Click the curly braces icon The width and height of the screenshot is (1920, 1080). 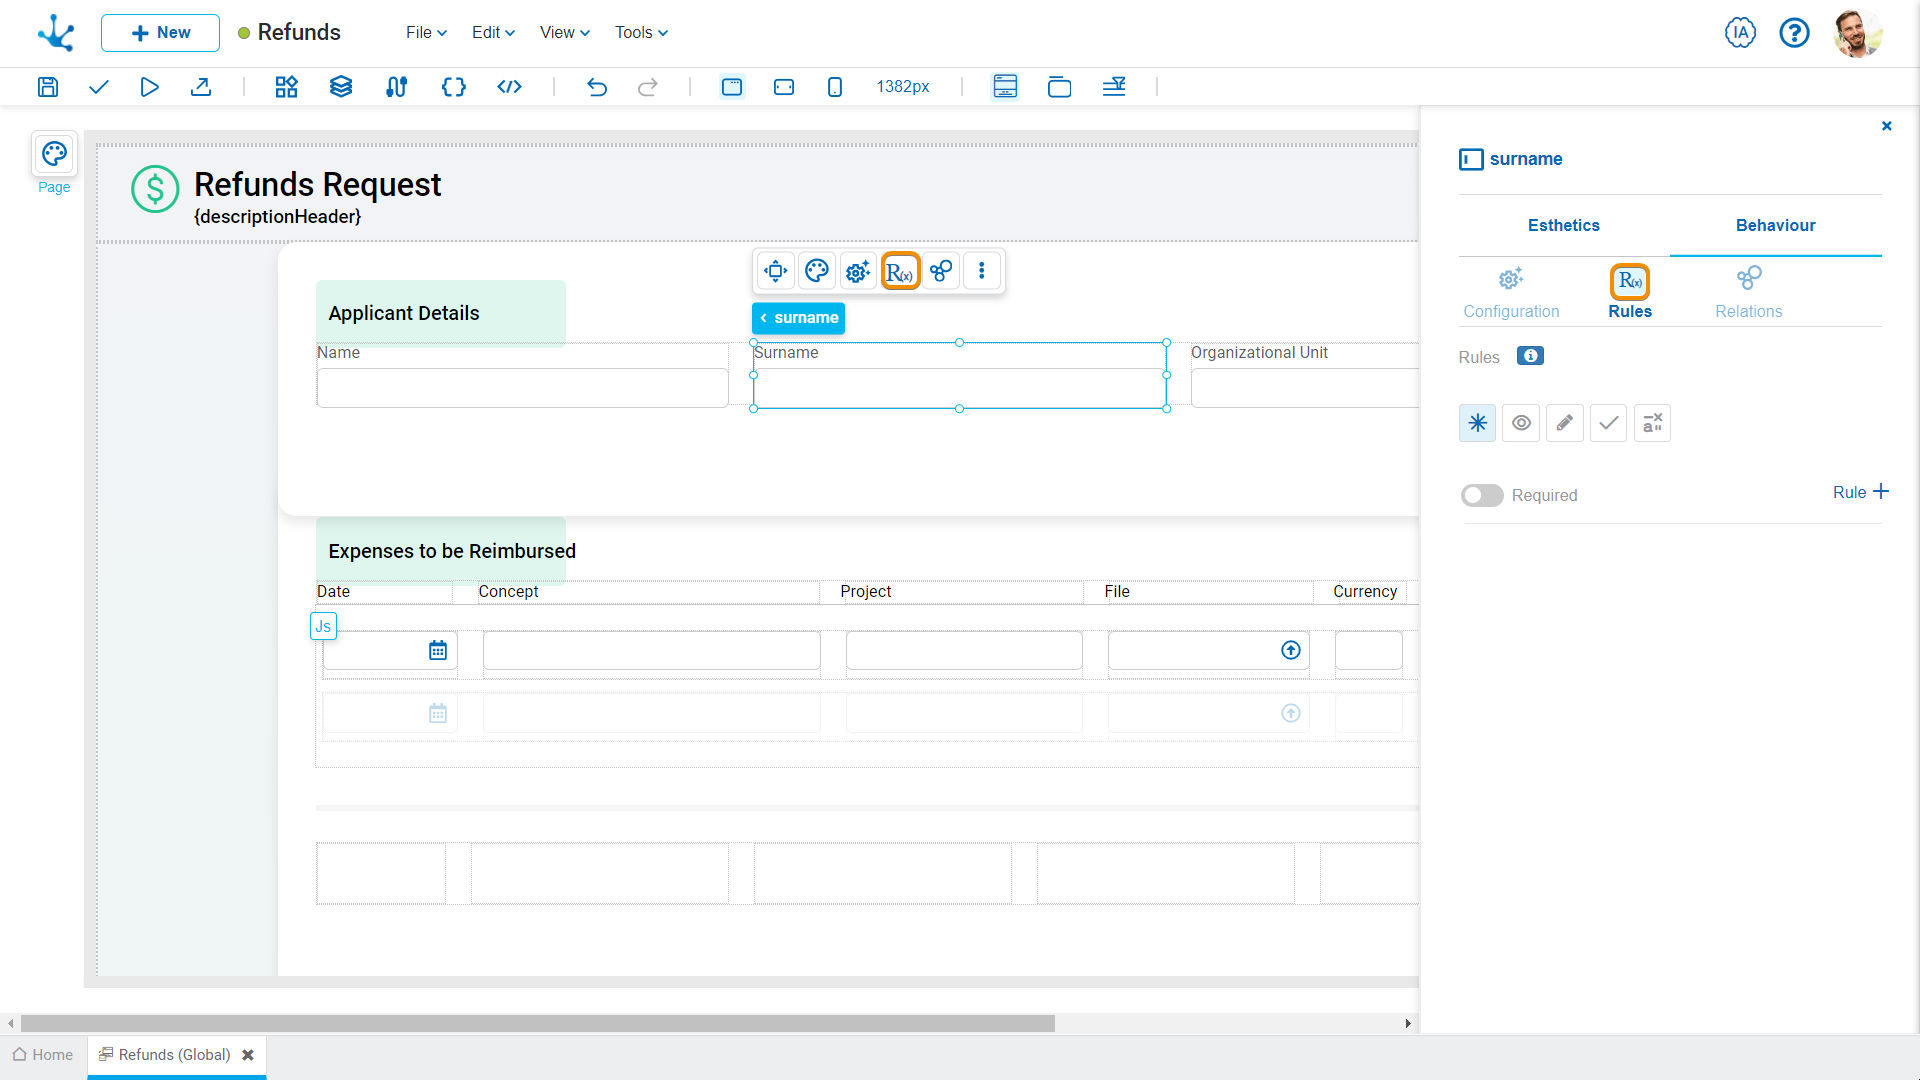pyautogui.click(x=453, y=87)
